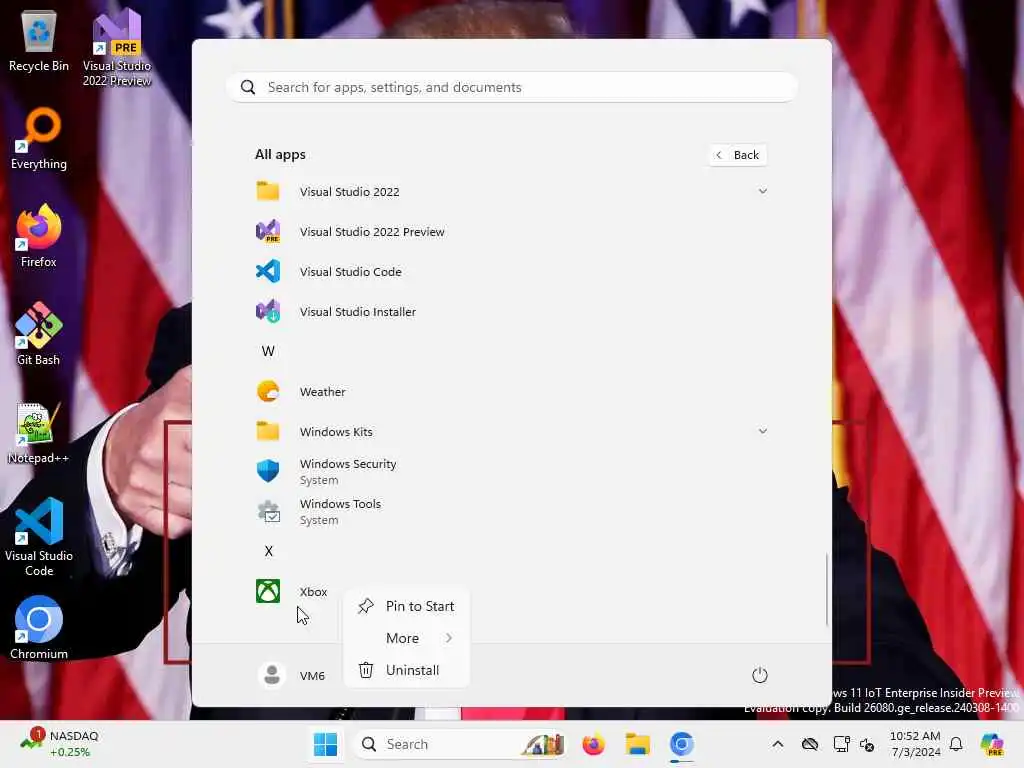The height and width of the screenshot is (768, 1024).
Task: Open the Chromium desktop shortcut
Action: click(x=39, y=628)
